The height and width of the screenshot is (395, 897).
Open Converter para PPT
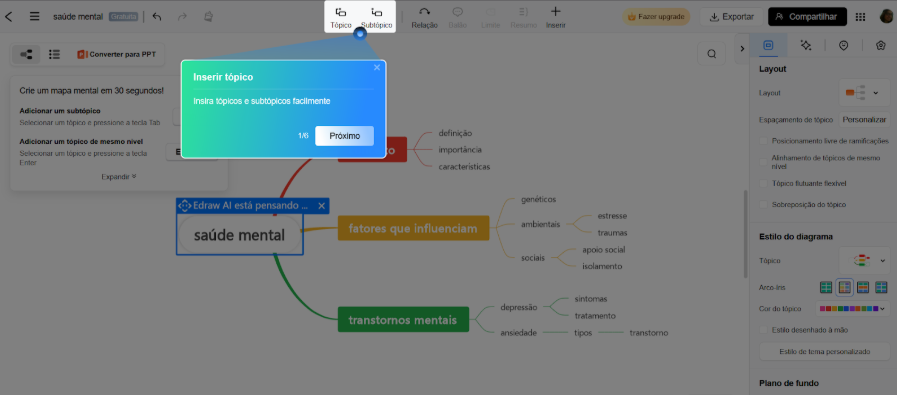tap(117, 54)
